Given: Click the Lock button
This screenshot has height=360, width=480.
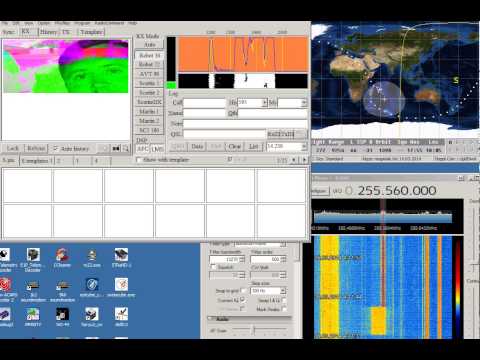Looking at the screenshot, I should click(13, 148).
